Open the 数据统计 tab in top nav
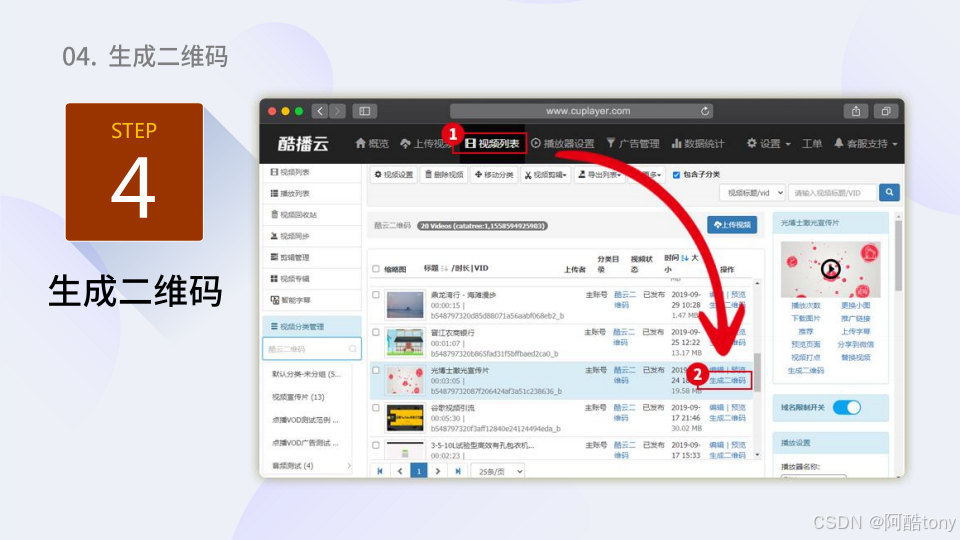960x540 pixels. [x=697, y=143]
